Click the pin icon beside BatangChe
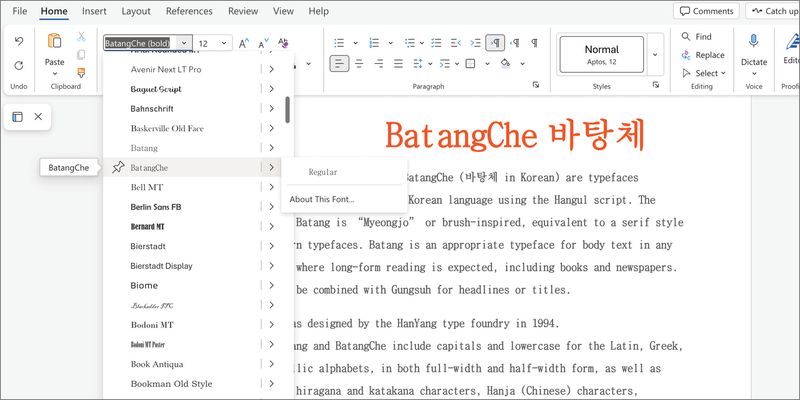 118,167
